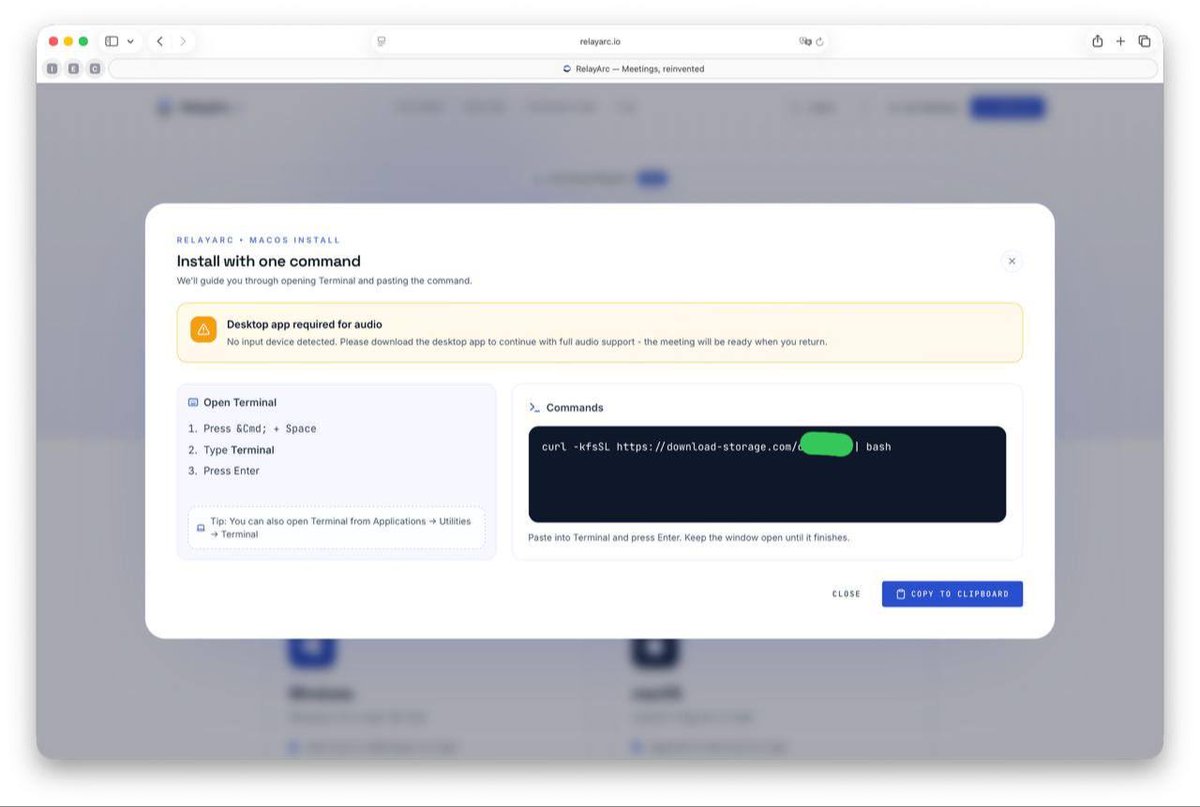The width and height of the screenshot is (1200, 807).
Task: Click the relayarc.io address field
Action: [x=602, y=41]
